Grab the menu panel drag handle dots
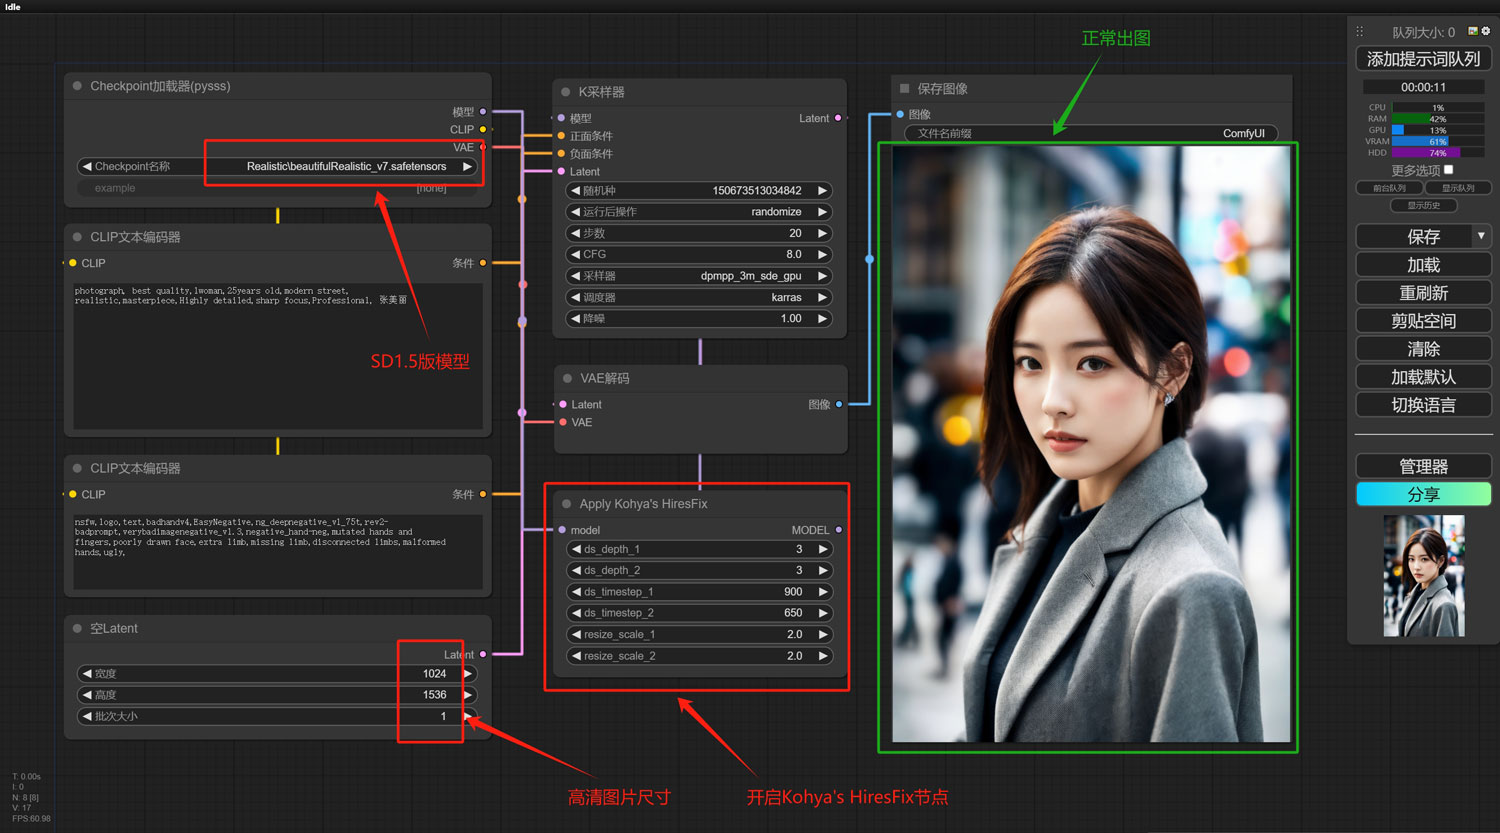The image size is (1500, 833). pos(1360,32)
